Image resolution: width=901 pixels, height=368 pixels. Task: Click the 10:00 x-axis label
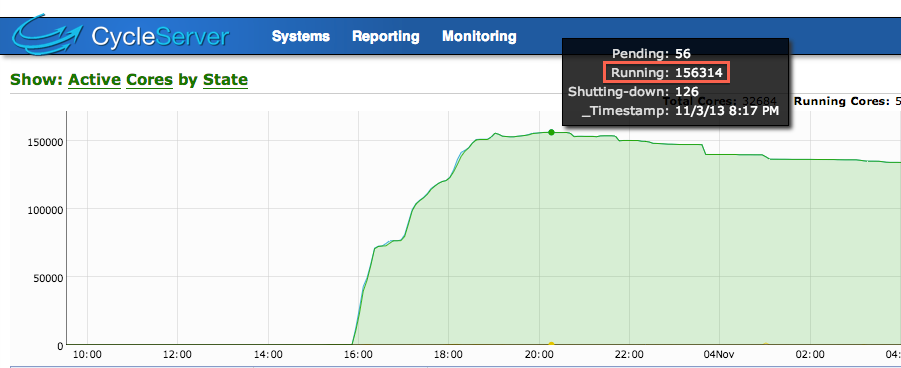point(87,354)
